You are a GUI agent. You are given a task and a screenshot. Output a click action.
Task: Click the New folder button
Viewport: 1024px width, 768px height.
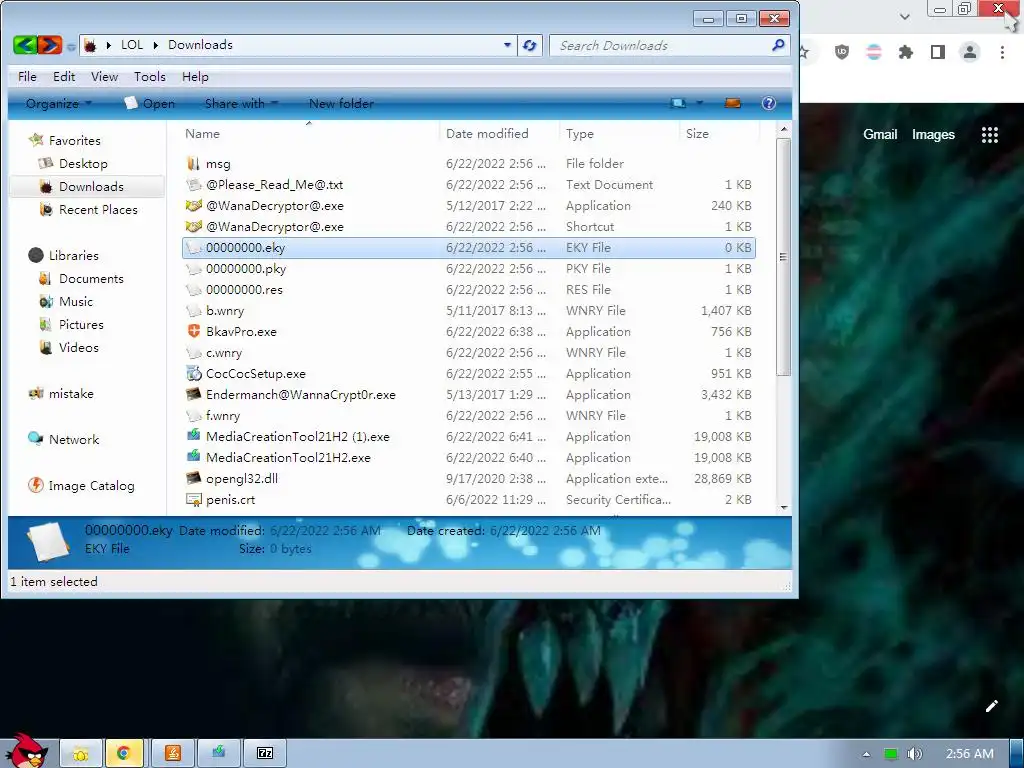tap(341, 103)
